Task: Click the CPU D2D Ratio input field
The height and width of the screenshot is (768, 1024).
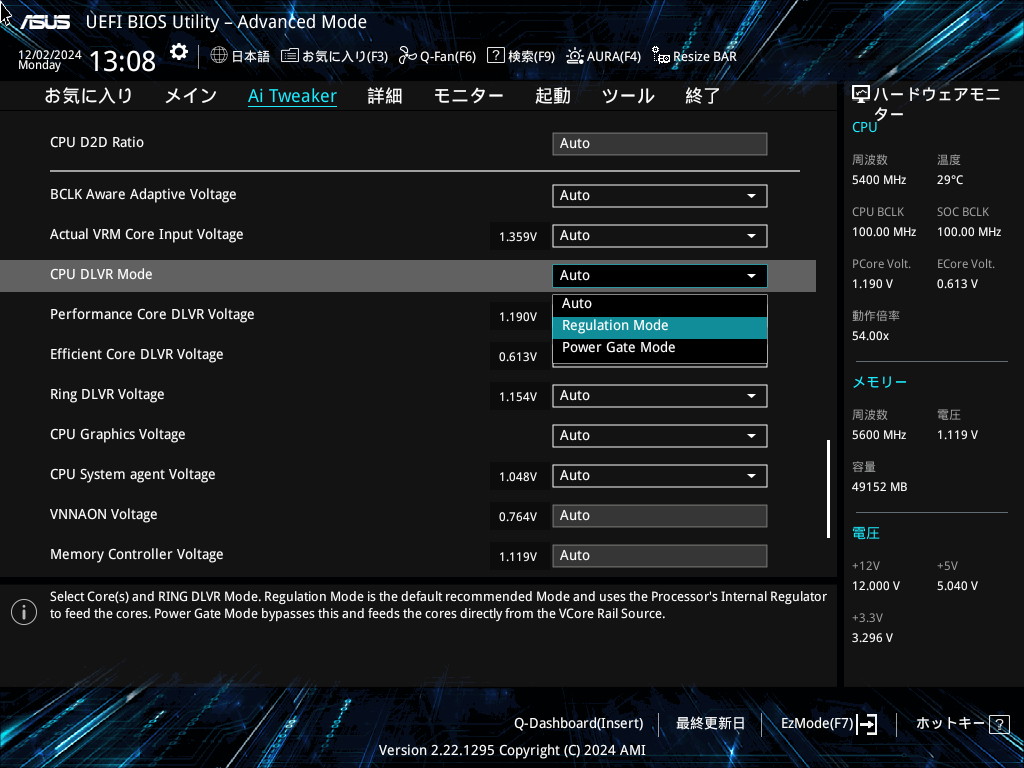Action: point(660,144)
